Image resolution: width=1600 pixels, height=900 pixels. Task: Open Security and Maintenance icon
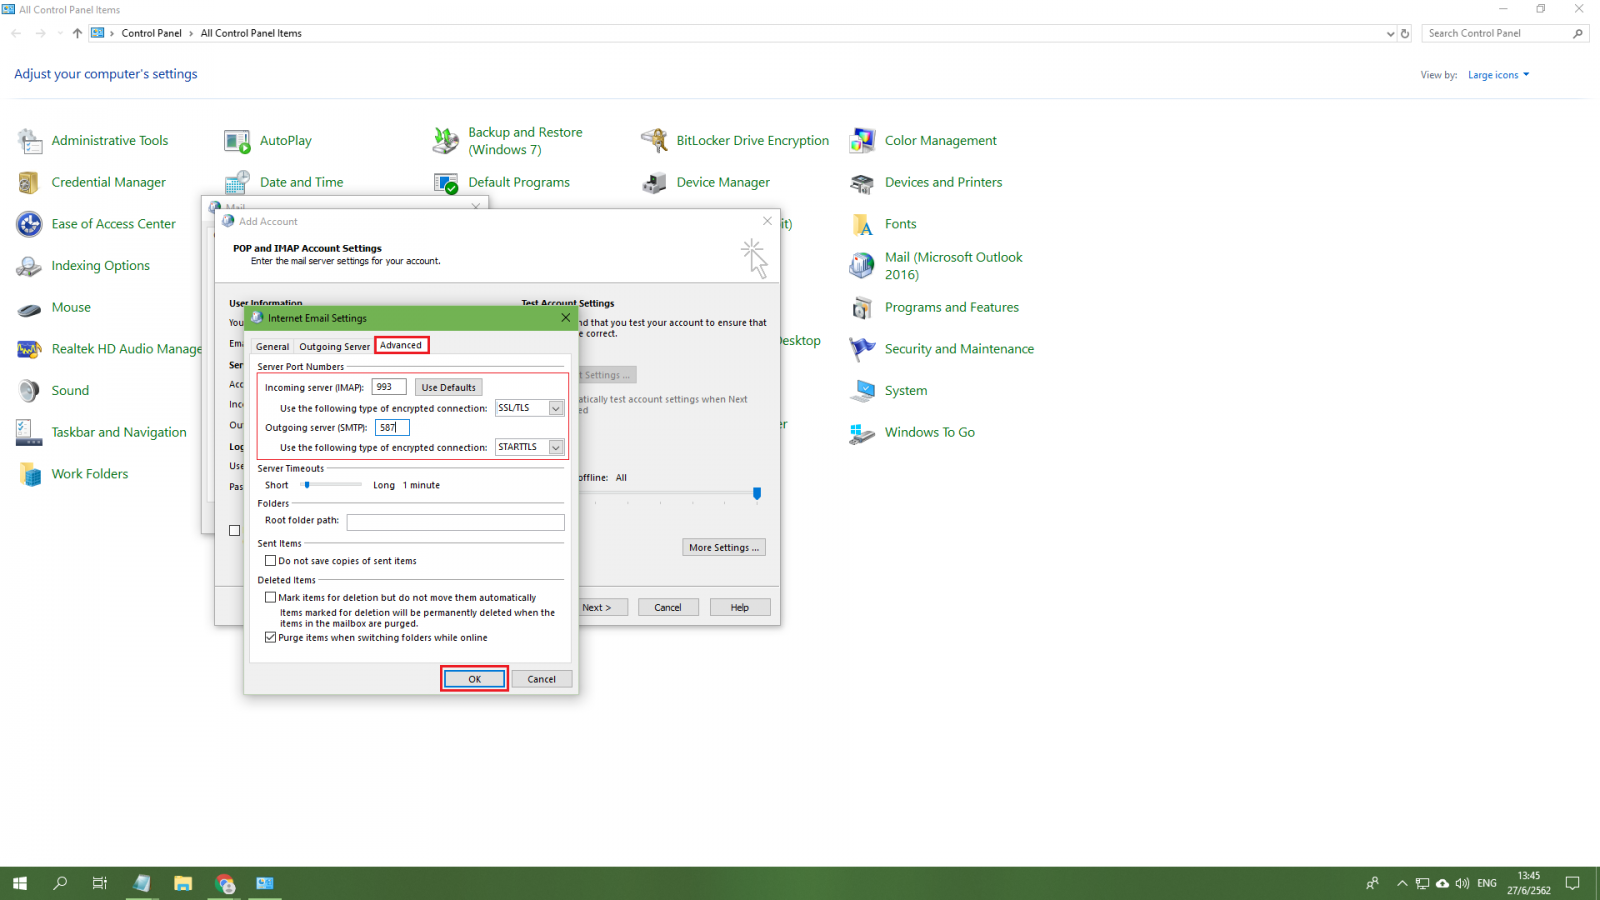coord(862,349)
